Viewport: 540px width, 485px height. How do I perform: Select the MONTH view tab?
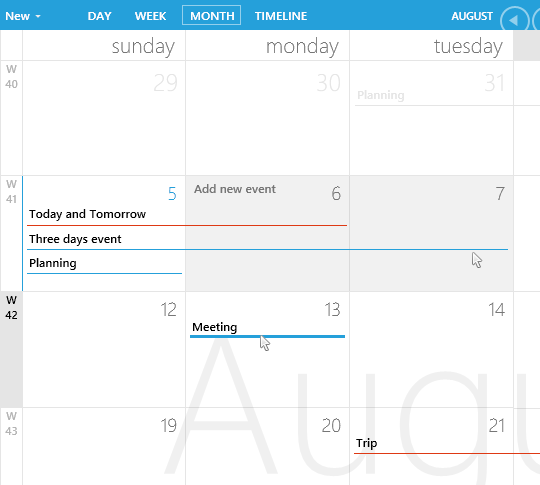pos(211,16)
